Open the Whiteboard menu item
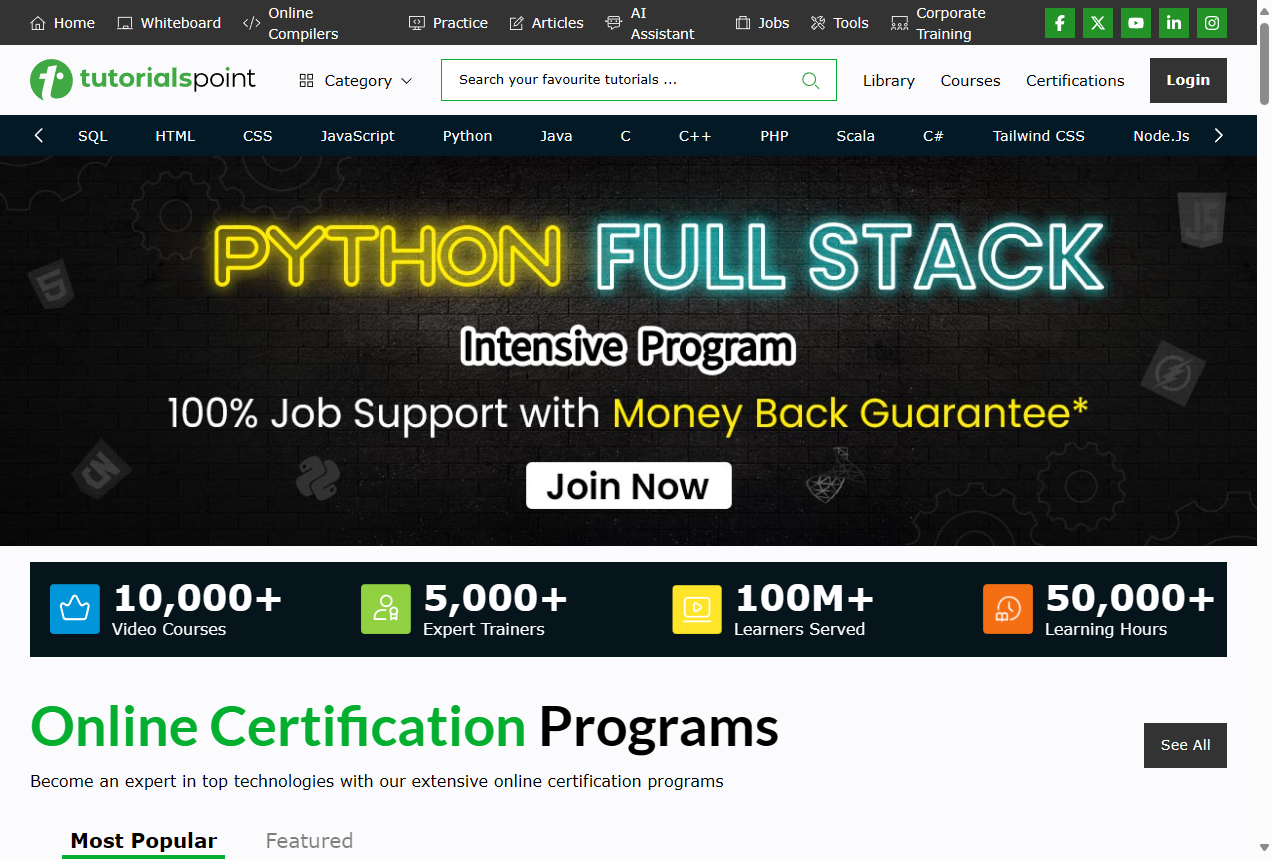Image resolution: width=1272 pixels, height=859 pixels. 169,23
